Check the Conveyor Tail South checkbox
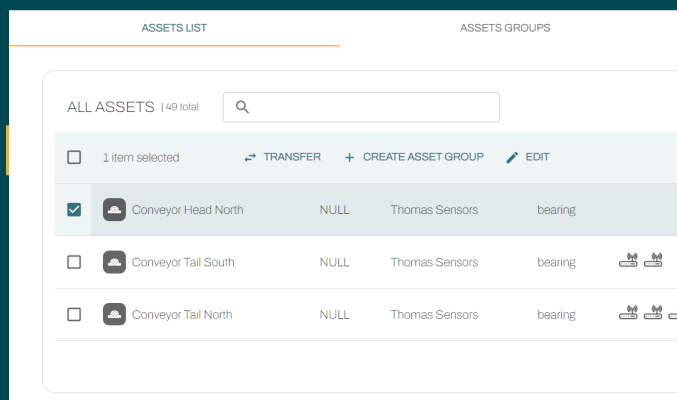 pyautogui.click(x=74, y=262)
